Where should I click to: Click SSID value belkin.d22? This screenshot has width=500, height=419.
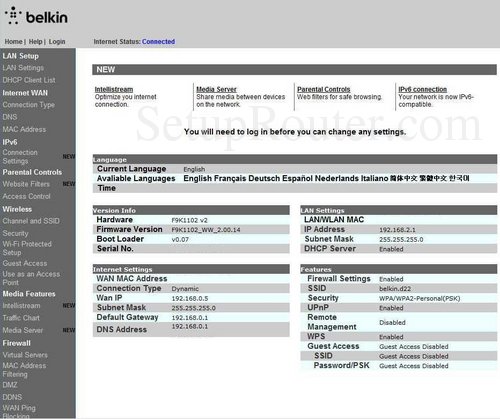coord(395,289)
